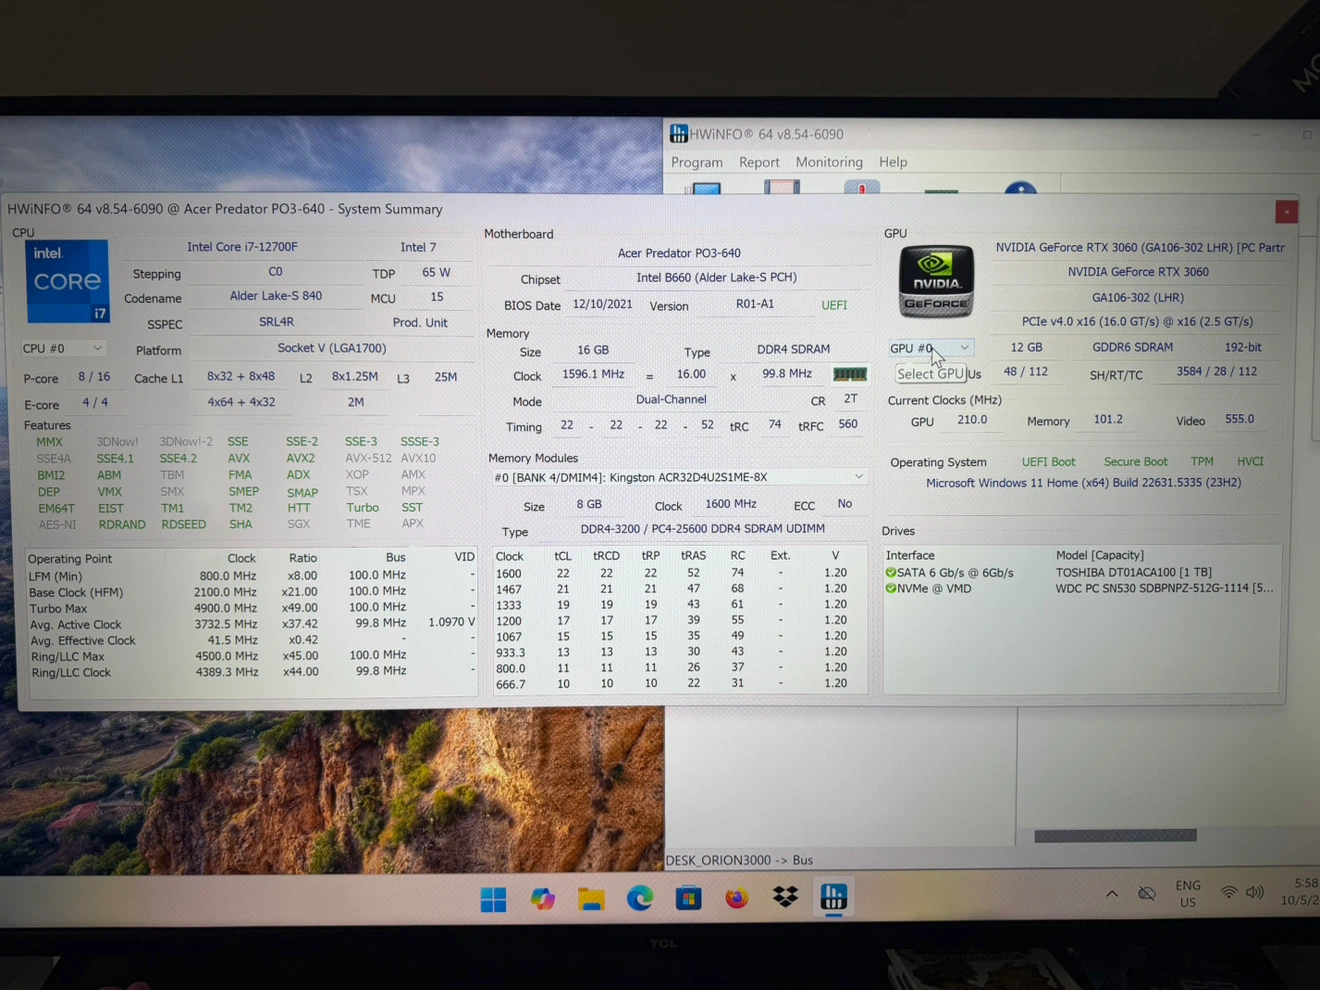The image size is (1320, 990).
Task: Open Microsoft Edge from the taskbar
Action: pos(640,899)
